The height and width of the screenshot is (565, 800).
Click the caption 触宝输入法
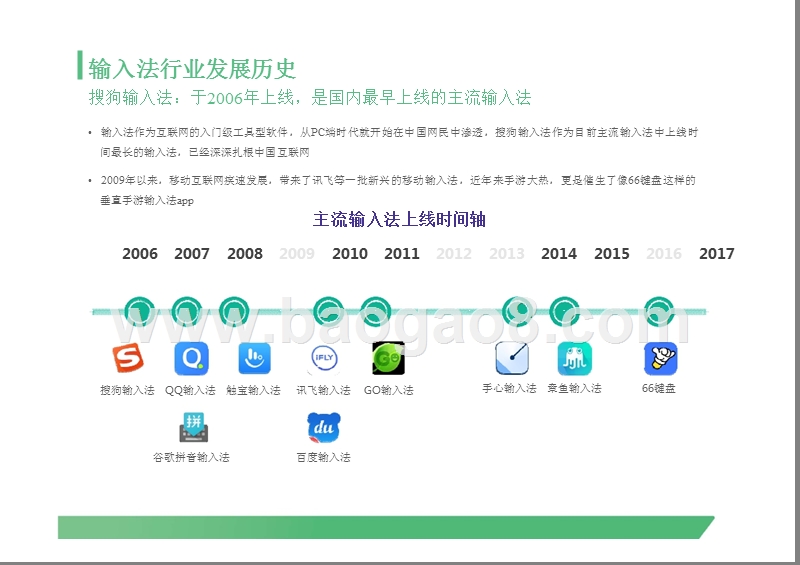[x=254, y=390]
